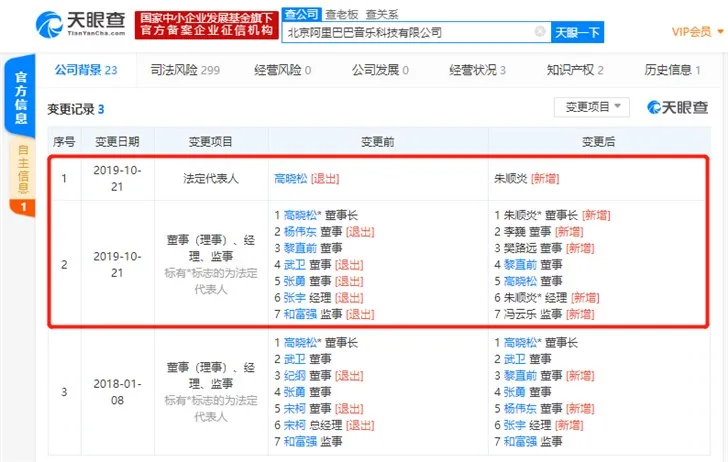Click the 法定代表人 change item cell
Viewport: 728px width, 462px height.
[210, 178]
